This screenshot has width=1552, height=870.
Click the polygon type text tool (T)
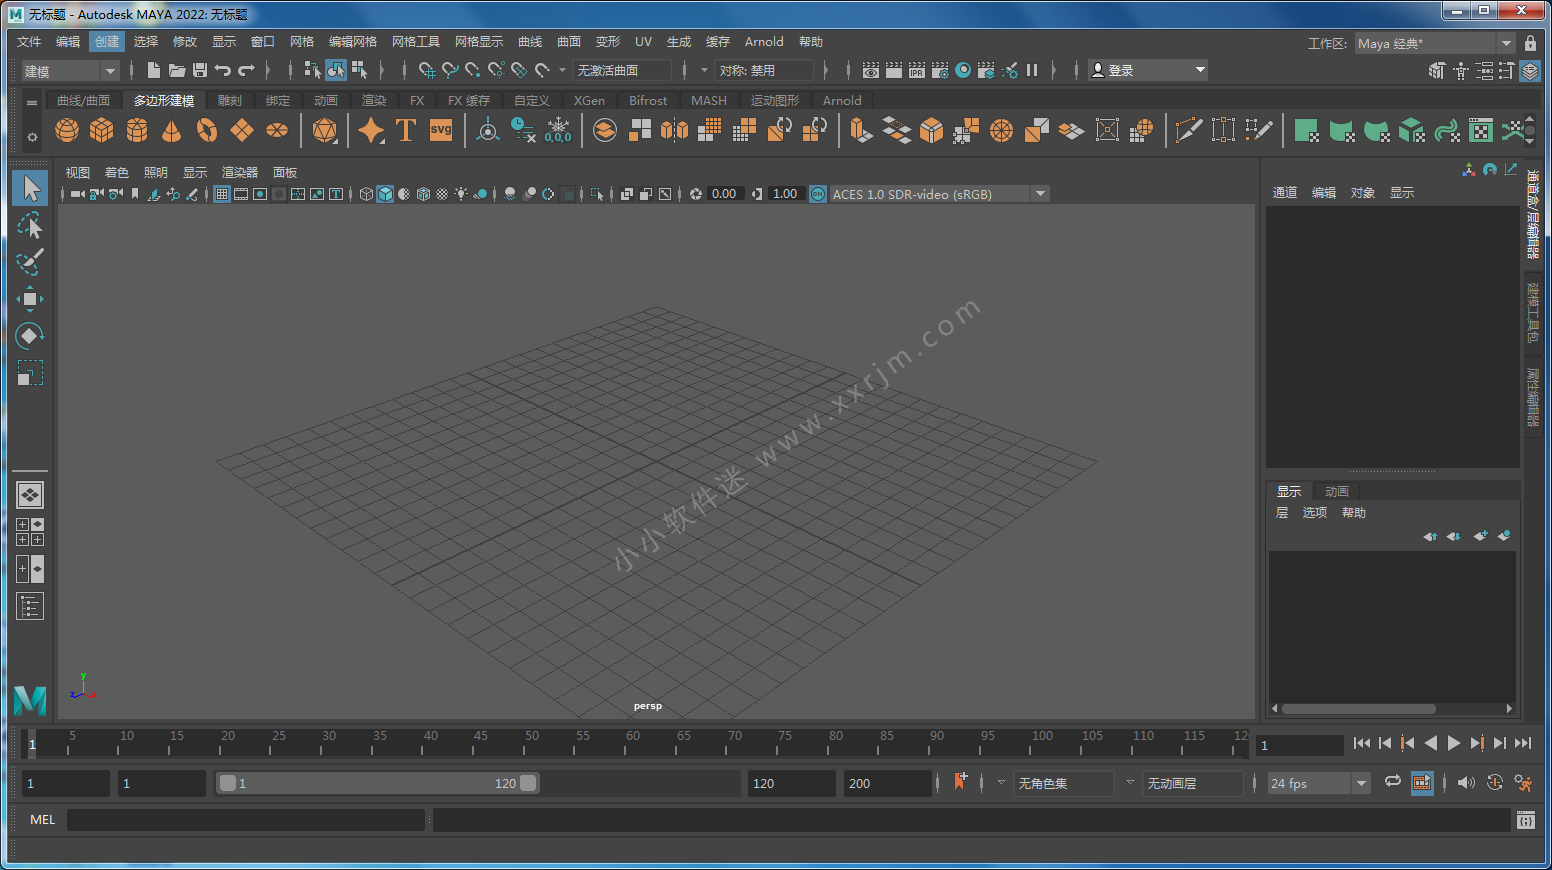tap(406, 131)
